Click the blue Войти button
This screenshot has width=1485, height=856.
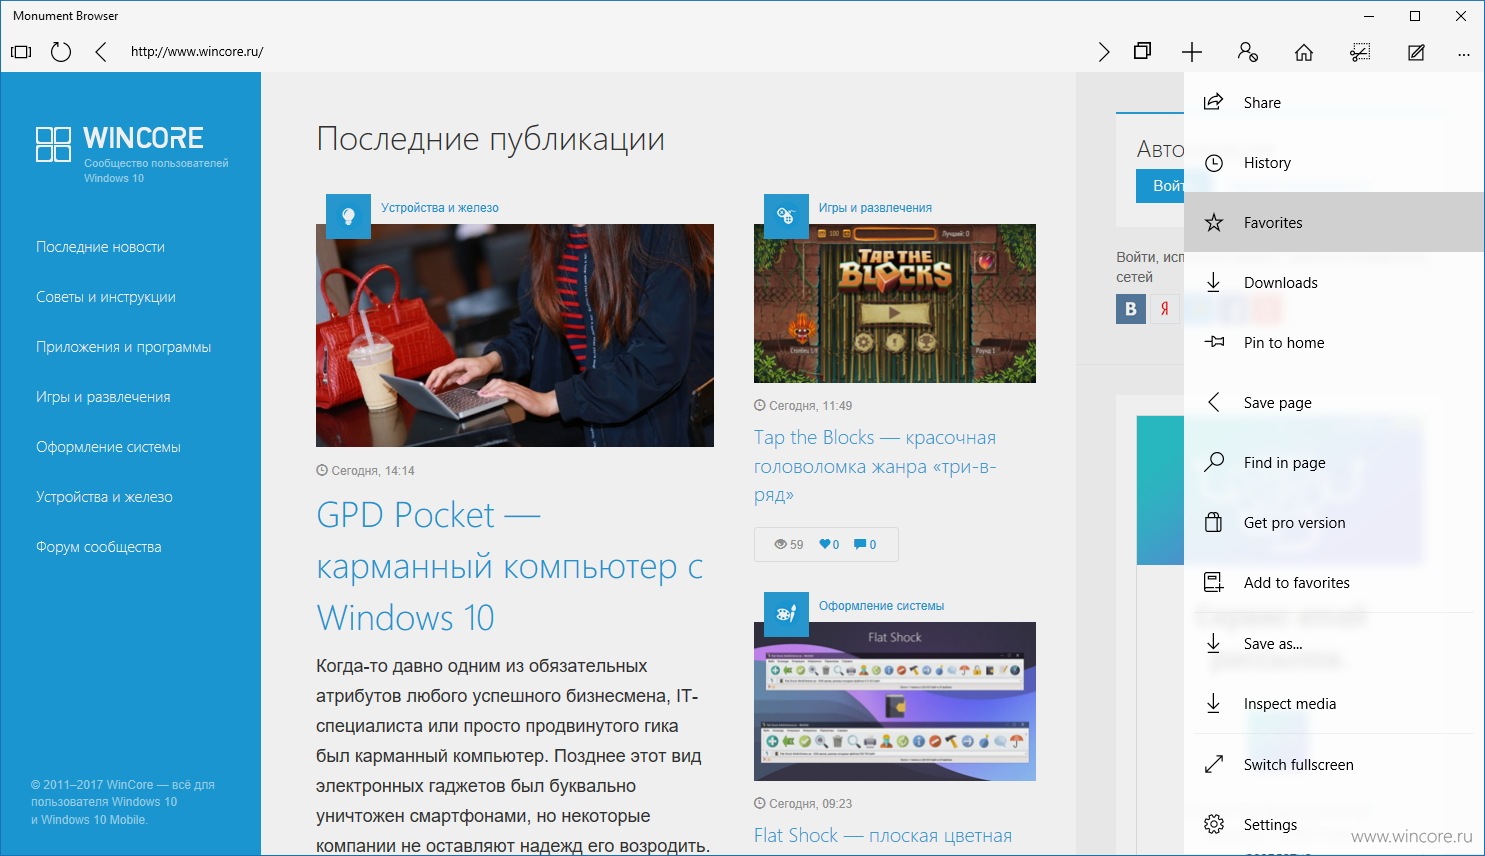coord(1161,186)
